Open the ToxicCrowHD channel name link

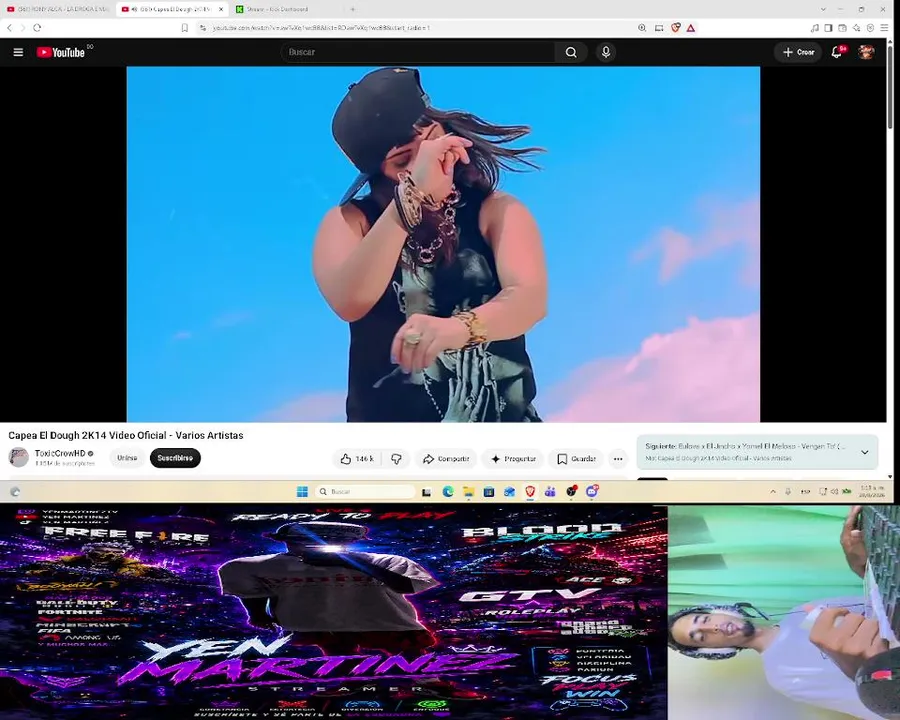[x=60, y=453]
